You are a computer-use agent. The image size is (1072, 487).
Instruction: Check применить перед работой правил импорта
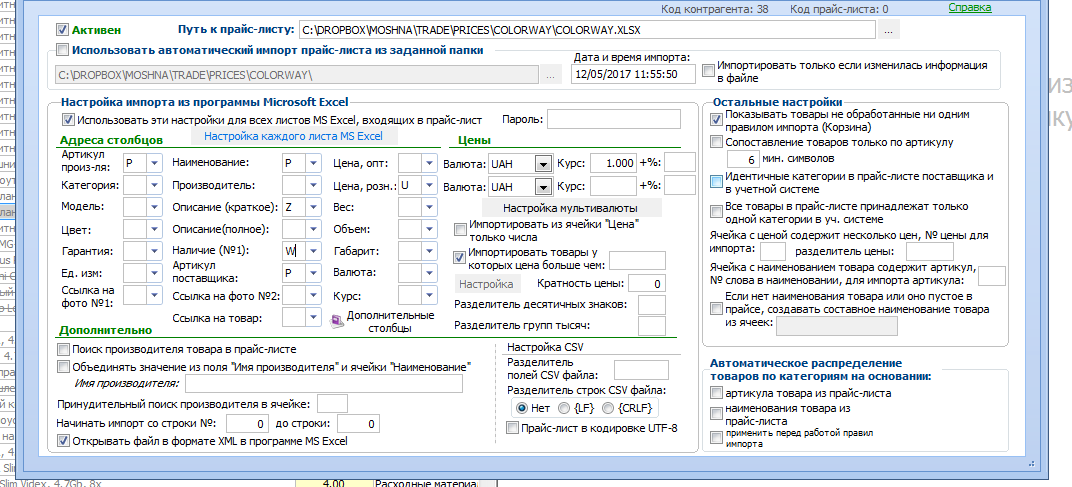click(716, 437)
